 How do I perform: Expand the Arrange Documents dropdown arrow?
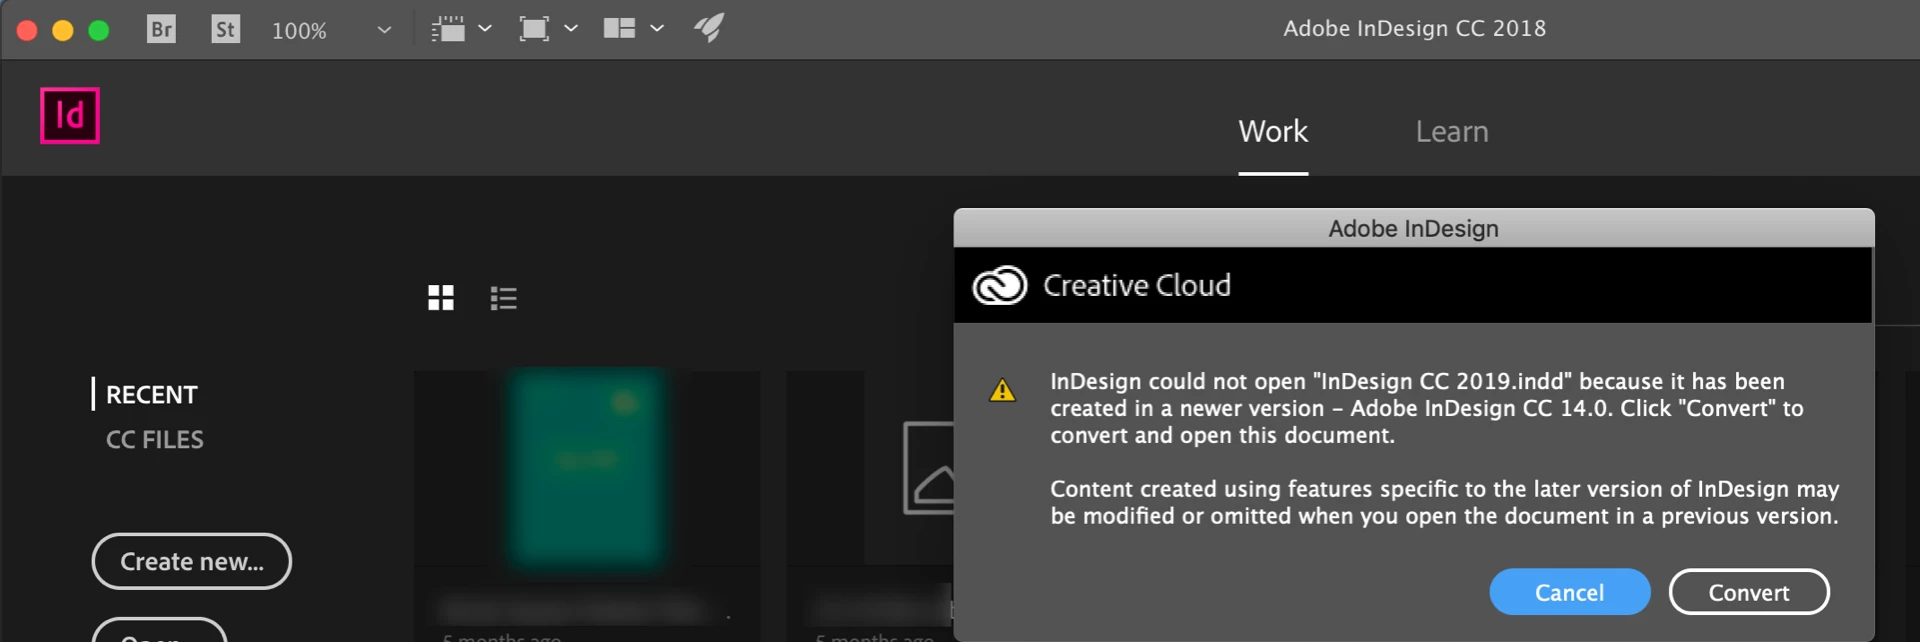pos(657,29)
